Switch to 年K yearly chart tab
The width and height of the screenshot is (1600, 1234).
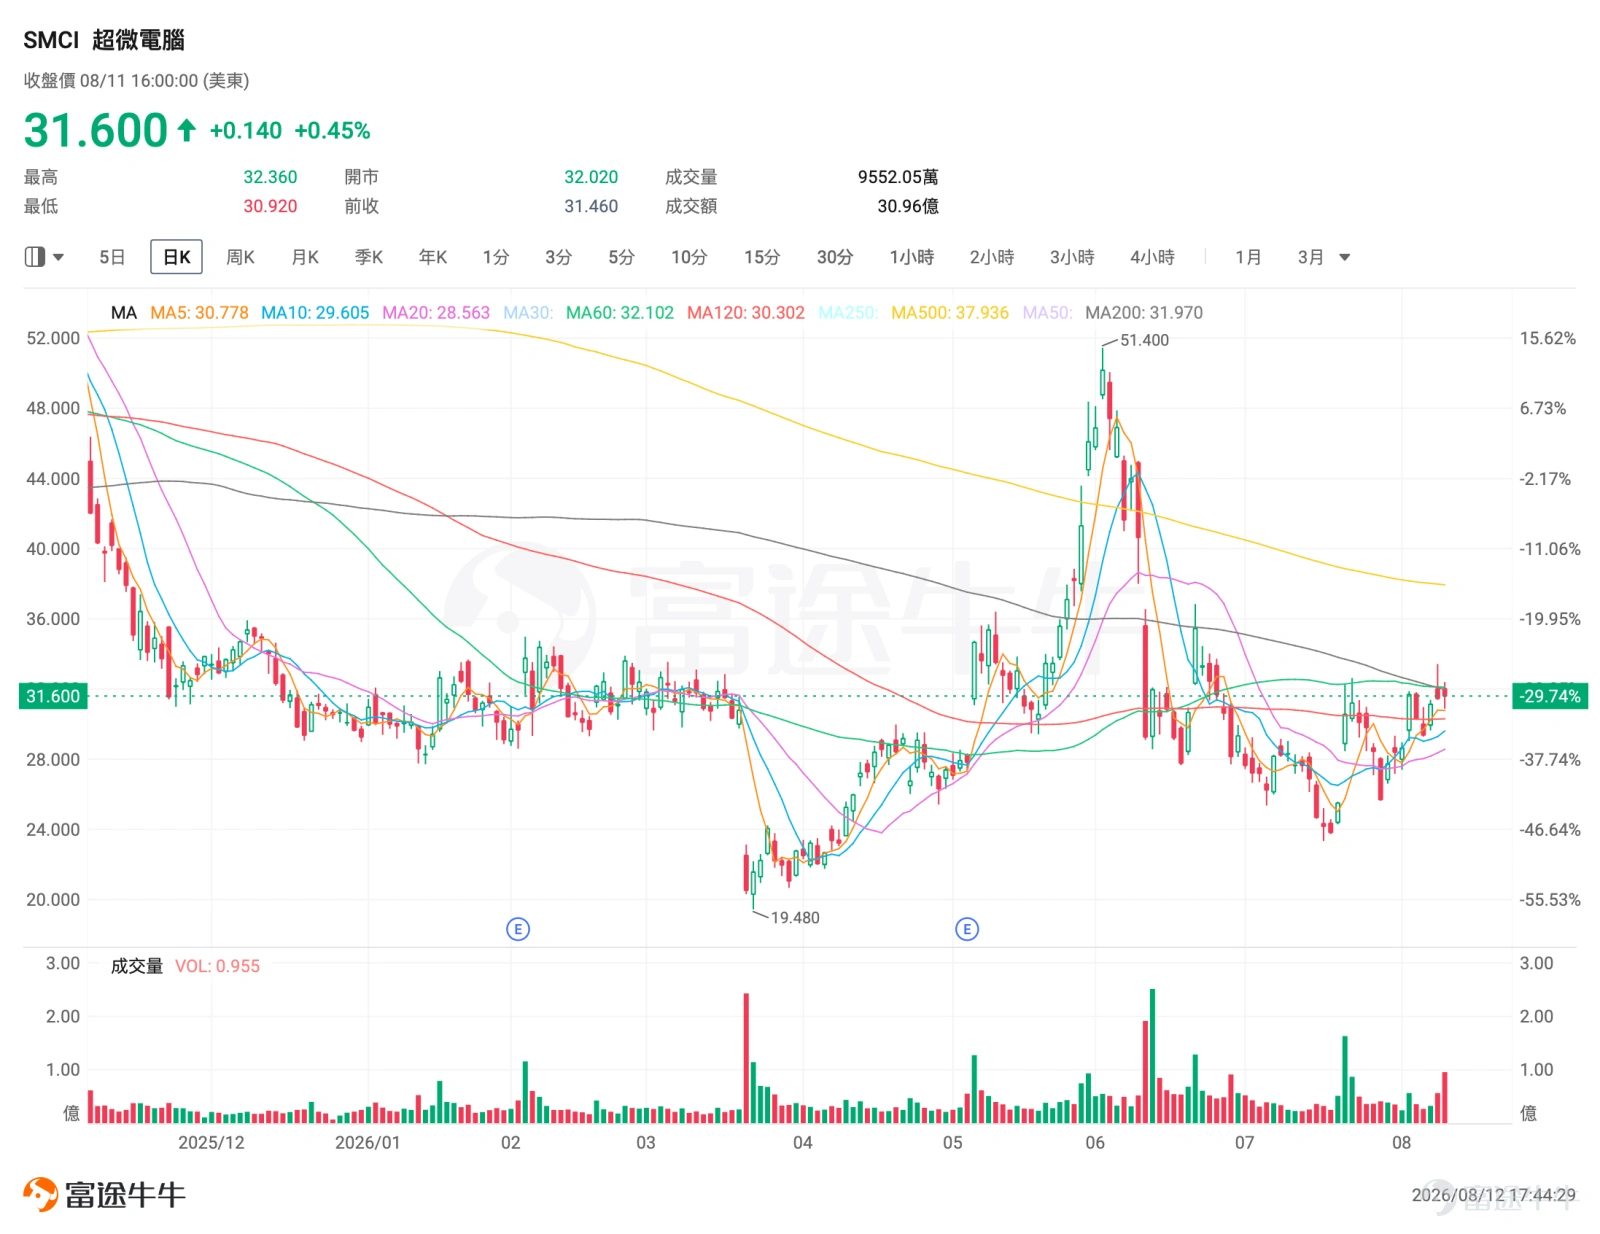click(433, 257)
